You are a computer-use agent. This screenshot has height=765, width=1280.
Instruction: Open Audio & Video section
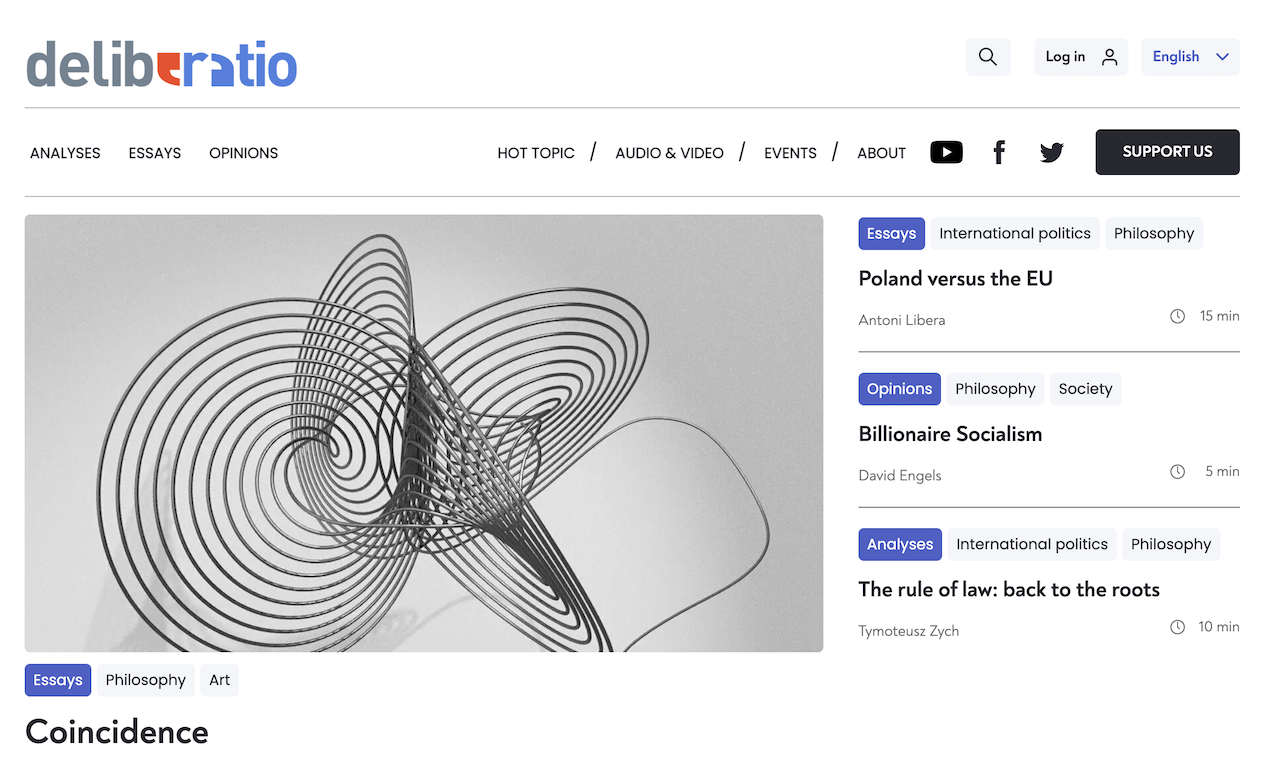pyautogui.click(x=669, y=153)
